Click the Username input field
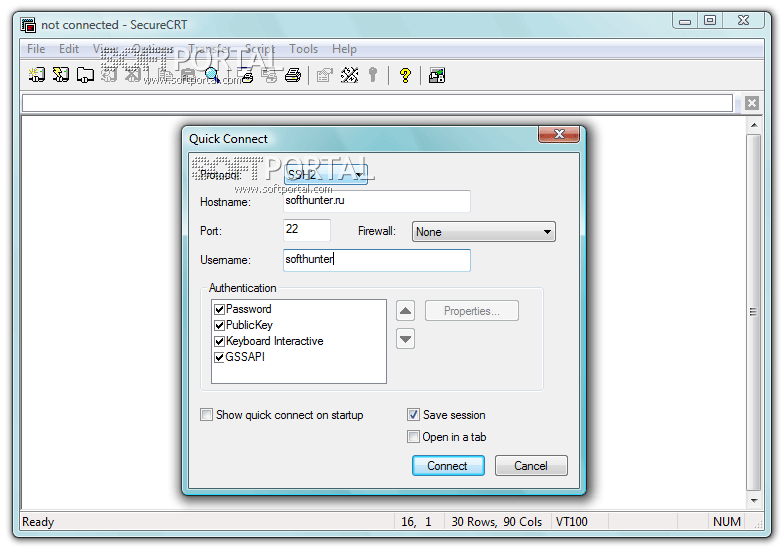Screen dimensions: 784x551 (x=376, y=260)
